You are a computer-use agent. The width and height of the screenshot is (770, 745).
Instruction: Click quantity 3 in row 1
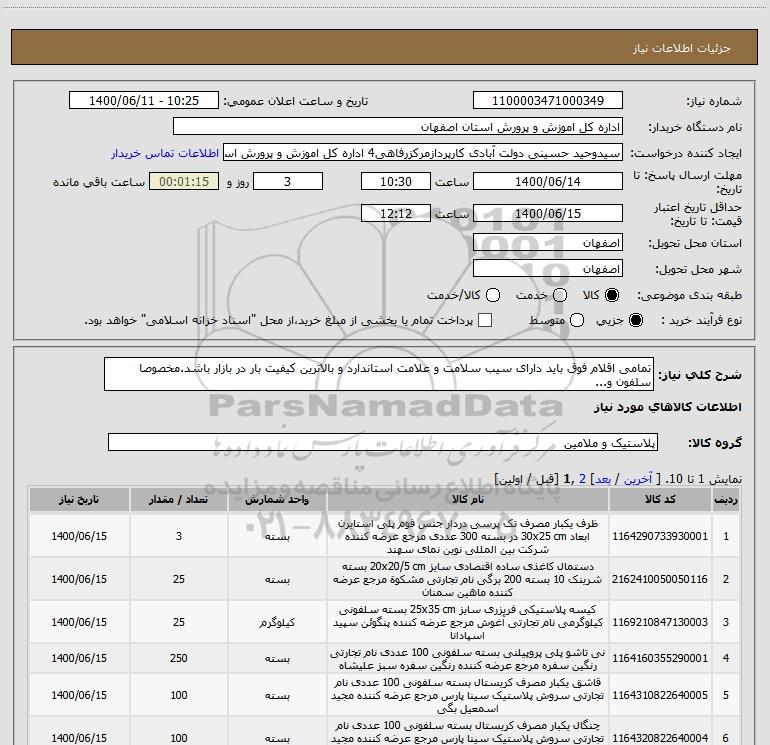coord(179,536)
